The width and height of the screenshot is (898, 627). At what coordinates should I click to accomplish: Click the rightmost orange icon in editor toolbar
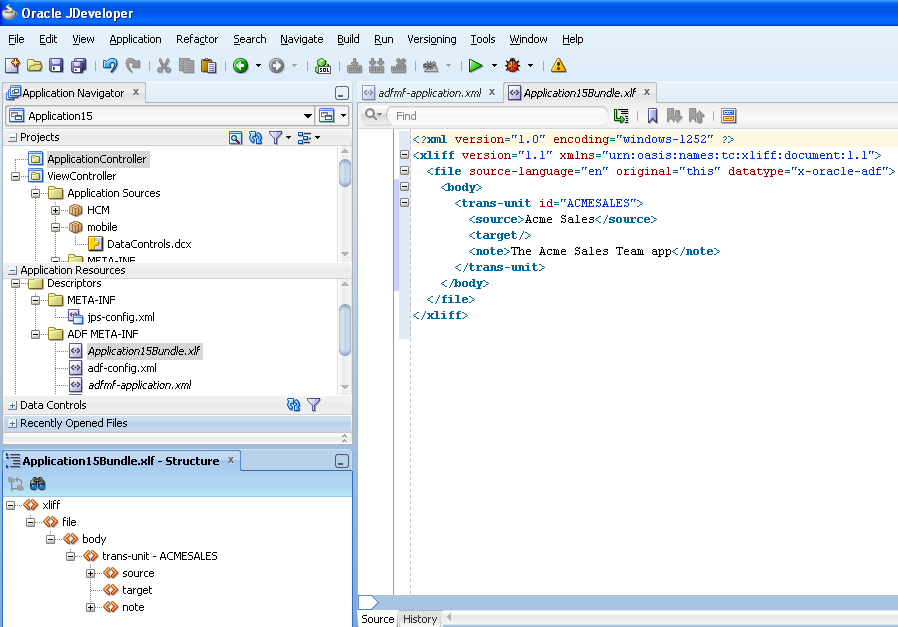pyautogui.click(x=728, y=116)
